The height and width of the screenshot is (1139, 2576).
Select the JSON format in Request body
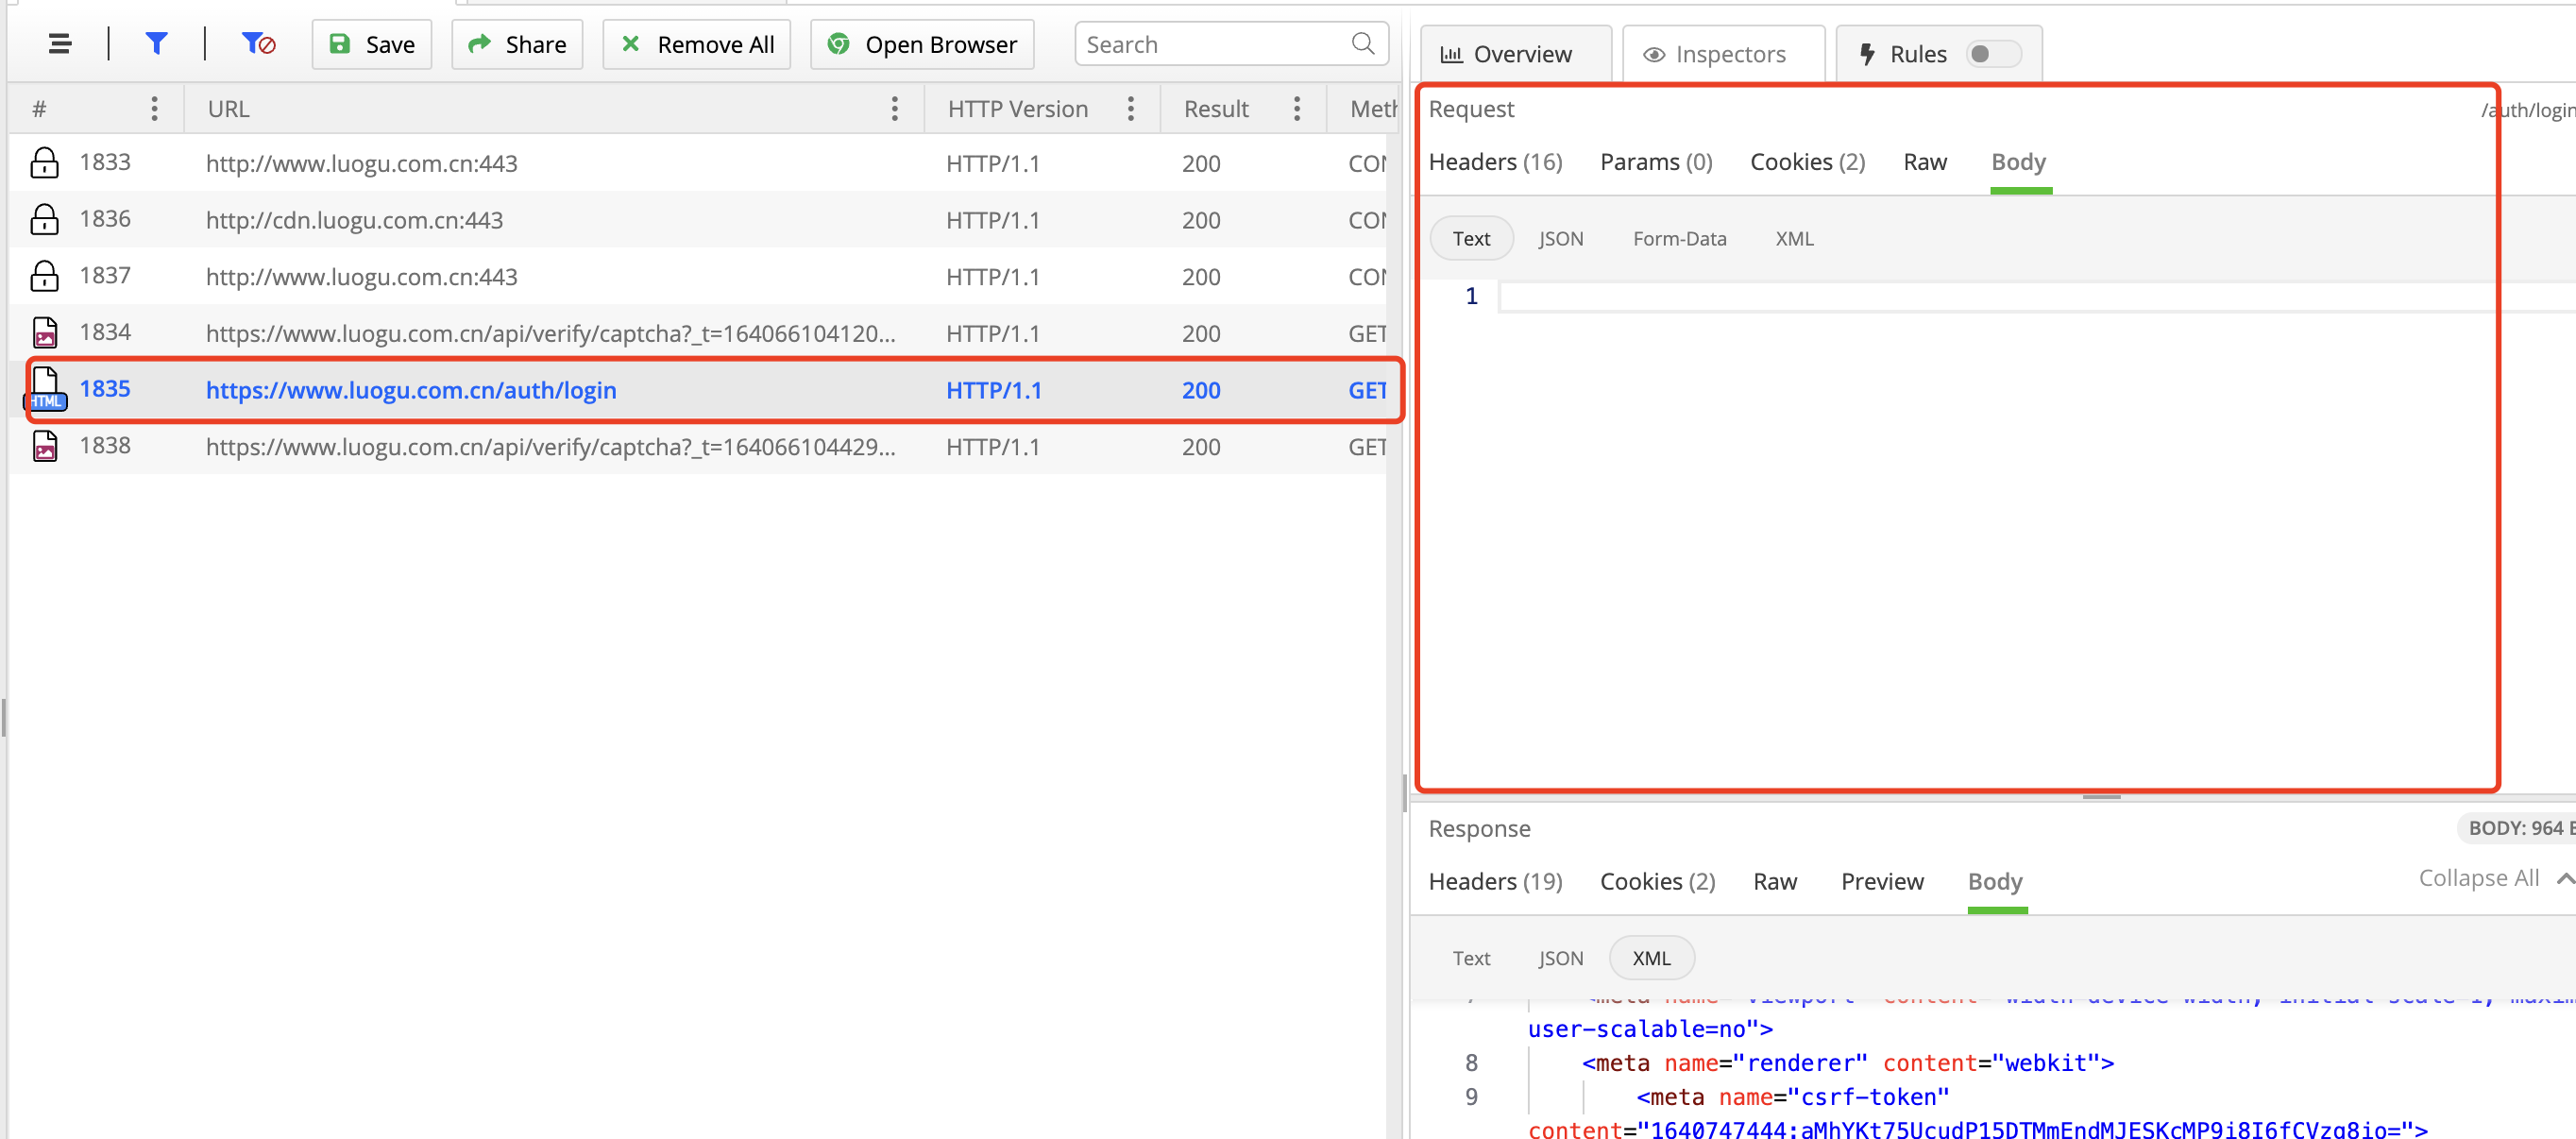pyautogui.click(x=1560, y=239)
